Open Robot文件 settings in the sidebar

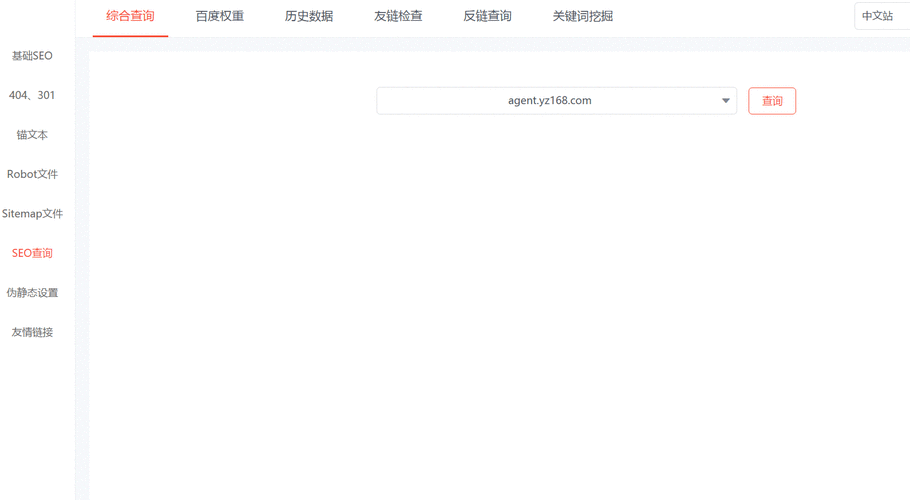coord(32,174)
